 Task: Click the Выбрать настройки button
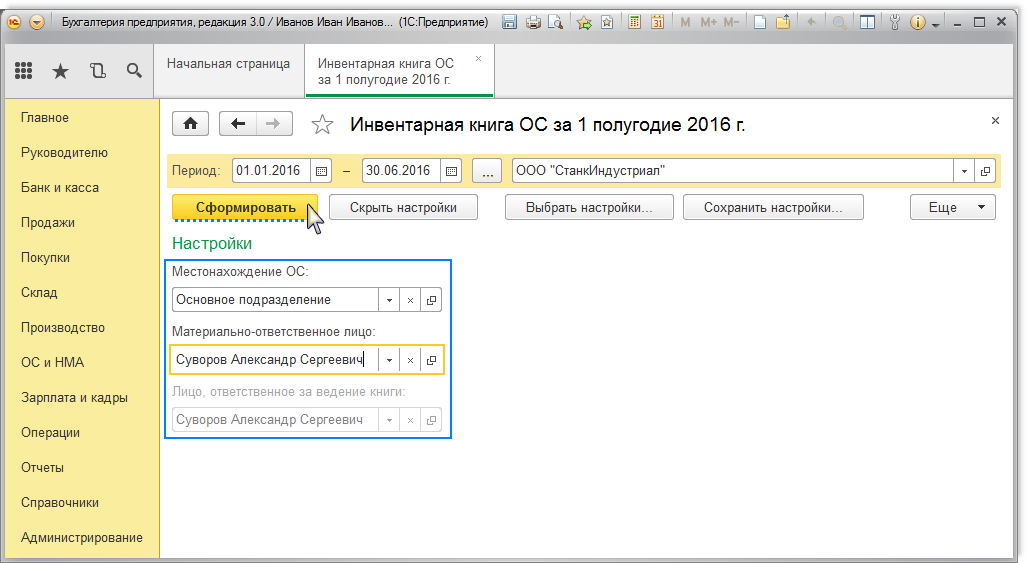pos(589,208)
